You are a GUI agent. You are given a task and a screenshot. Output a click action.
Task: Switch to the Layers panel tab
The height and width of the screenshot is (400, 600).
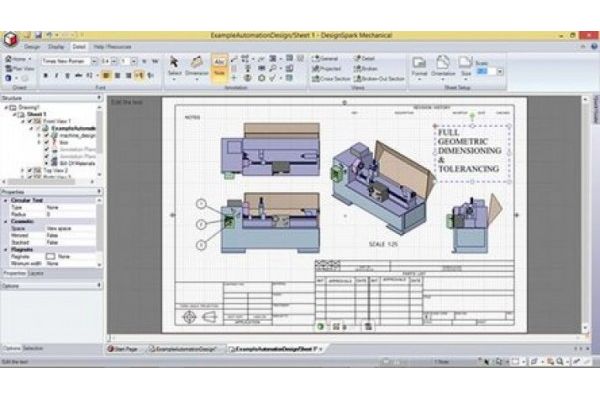pyautogui.click(x=36, y=273)
